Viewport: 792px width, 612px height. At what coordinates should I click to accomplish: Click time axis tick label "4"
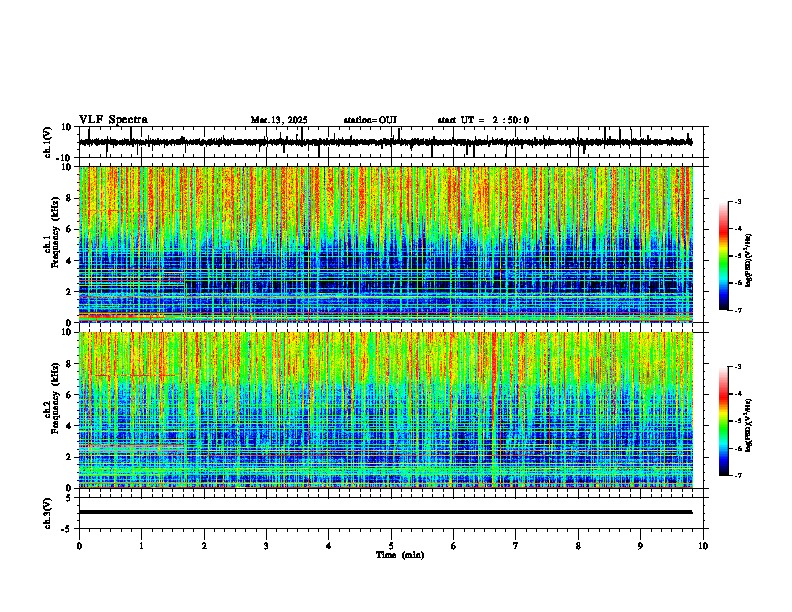coord(329,546)
